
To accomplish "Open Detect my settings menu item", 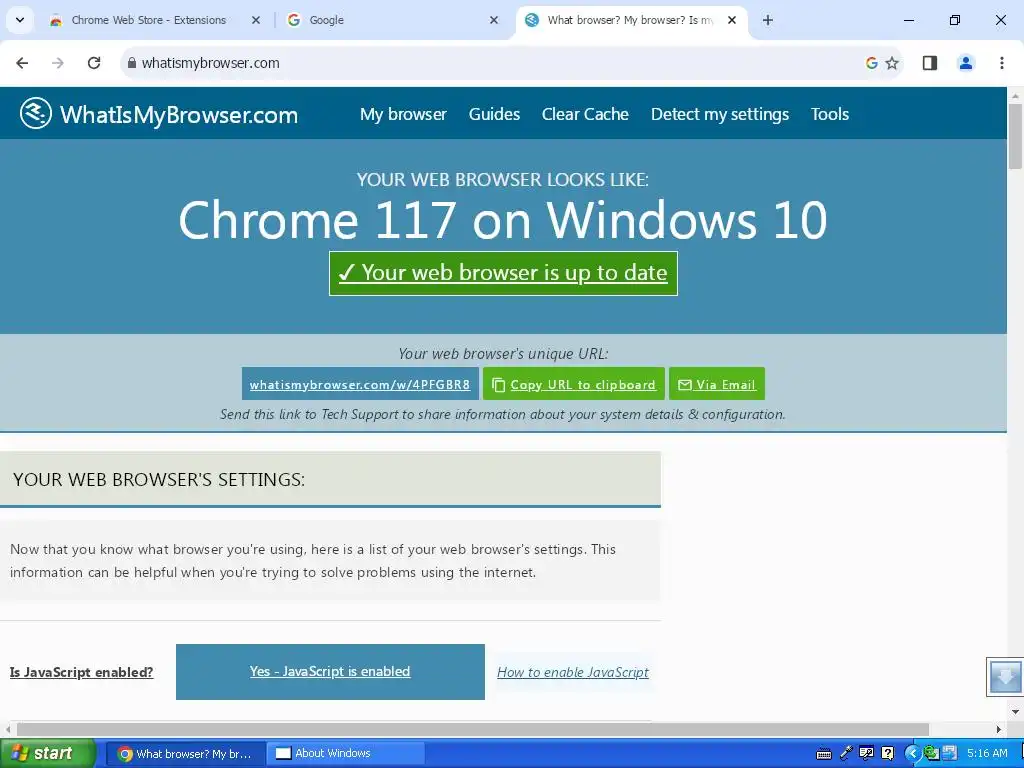I will [720, 114].
